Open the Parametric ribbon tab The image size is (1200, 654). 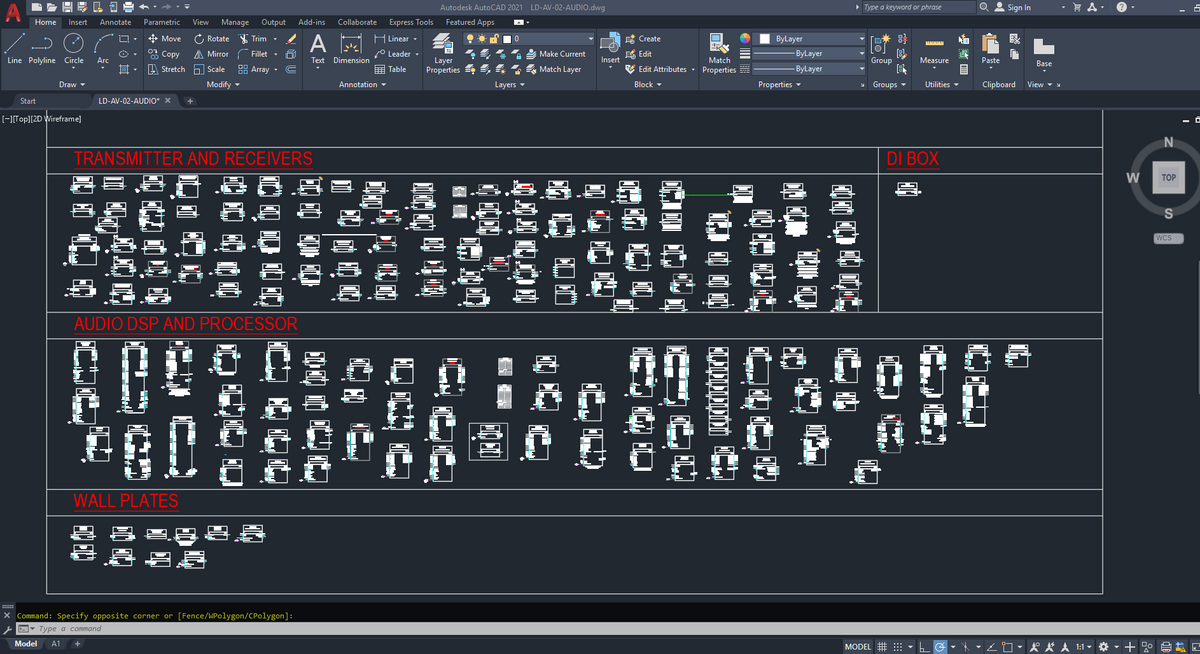(x=161, y=22)
